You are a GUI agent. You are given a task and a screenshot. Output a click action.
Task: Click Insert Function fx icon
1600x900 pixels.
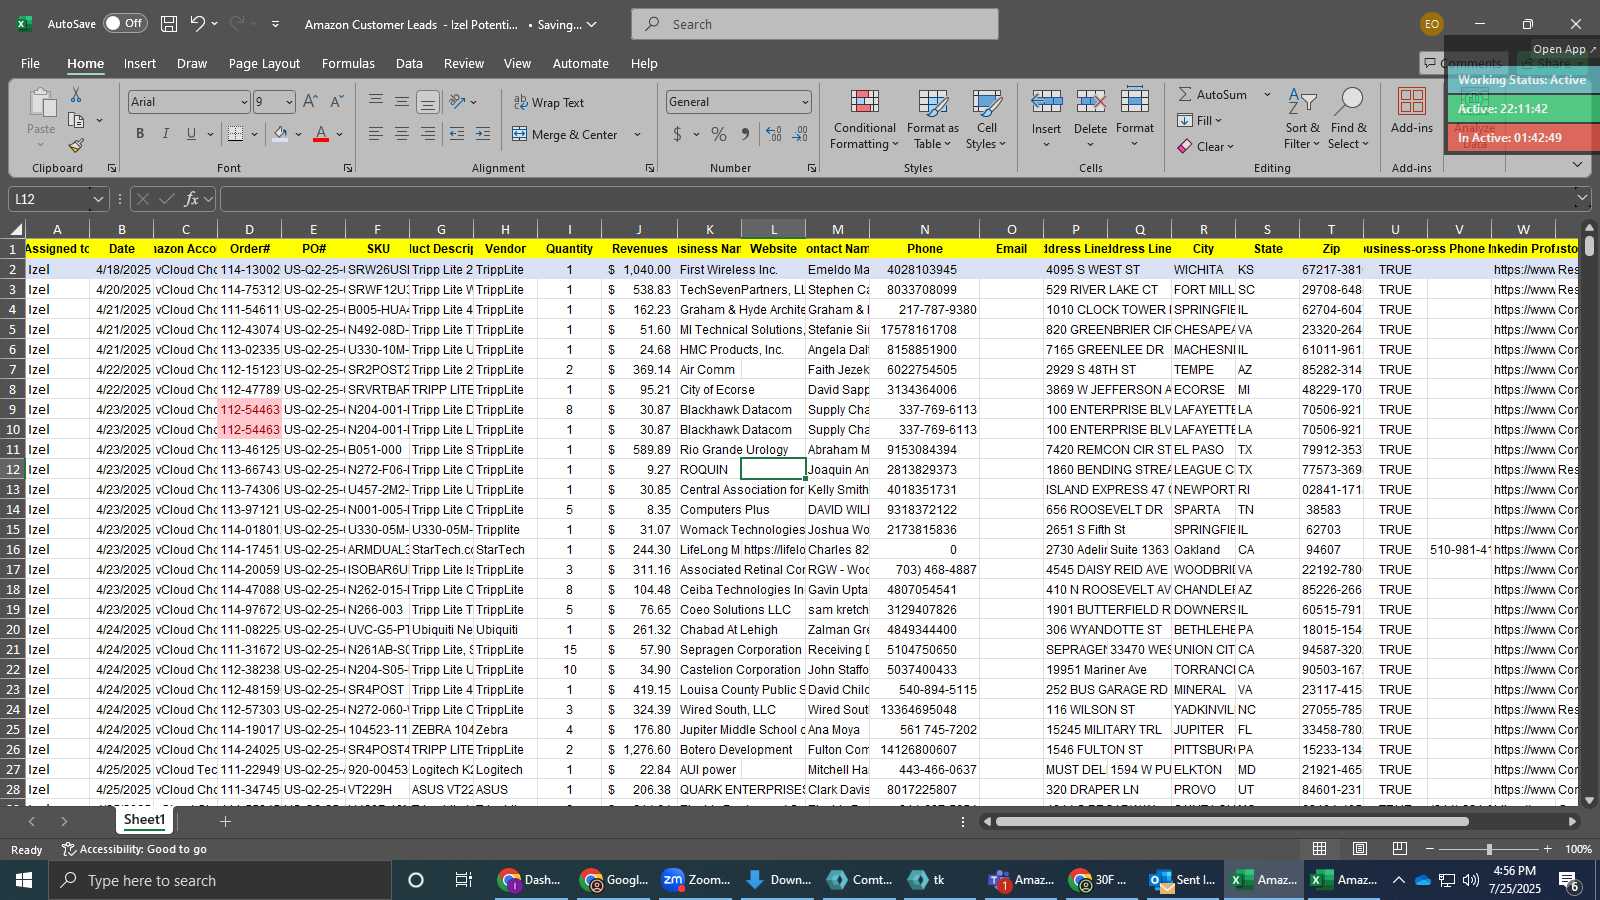coord(192,199)
